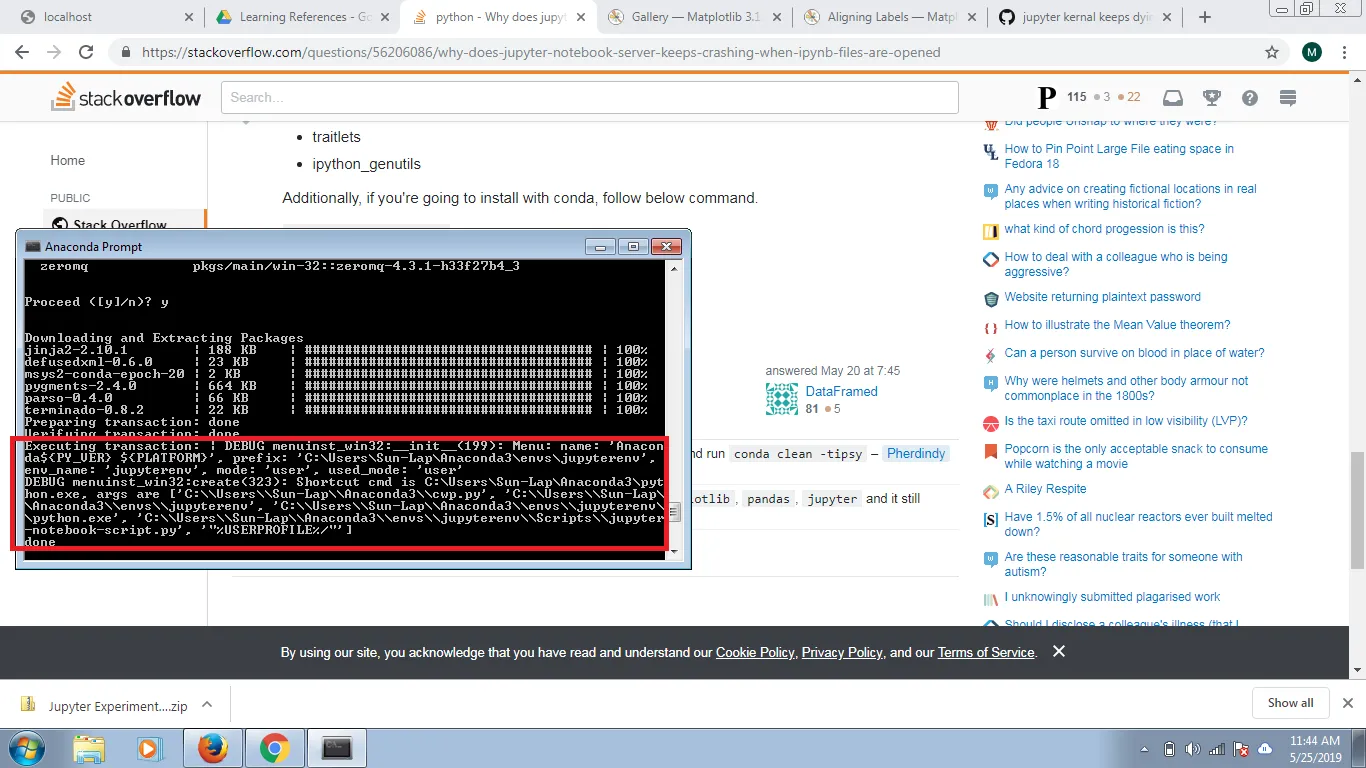The image size is (1366, 768).
Task: Open the Chrome profile M avatar
Action: click(1312, 52)
